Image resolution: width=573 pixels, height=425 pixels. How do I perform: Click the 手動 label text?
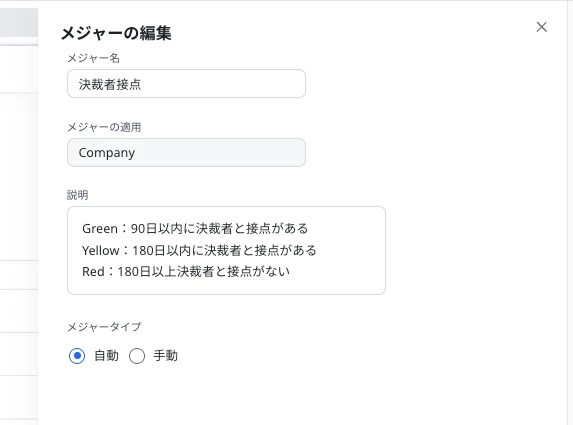(x=166, y=355)
